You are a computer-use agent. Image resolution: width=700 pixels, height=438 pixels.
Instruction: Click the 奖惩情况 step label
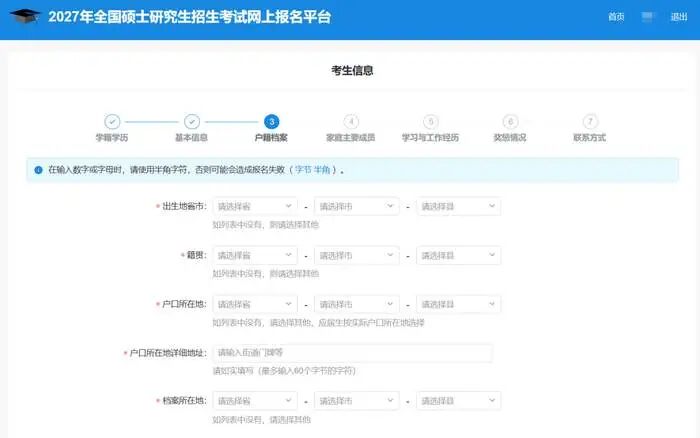point(510,138)
